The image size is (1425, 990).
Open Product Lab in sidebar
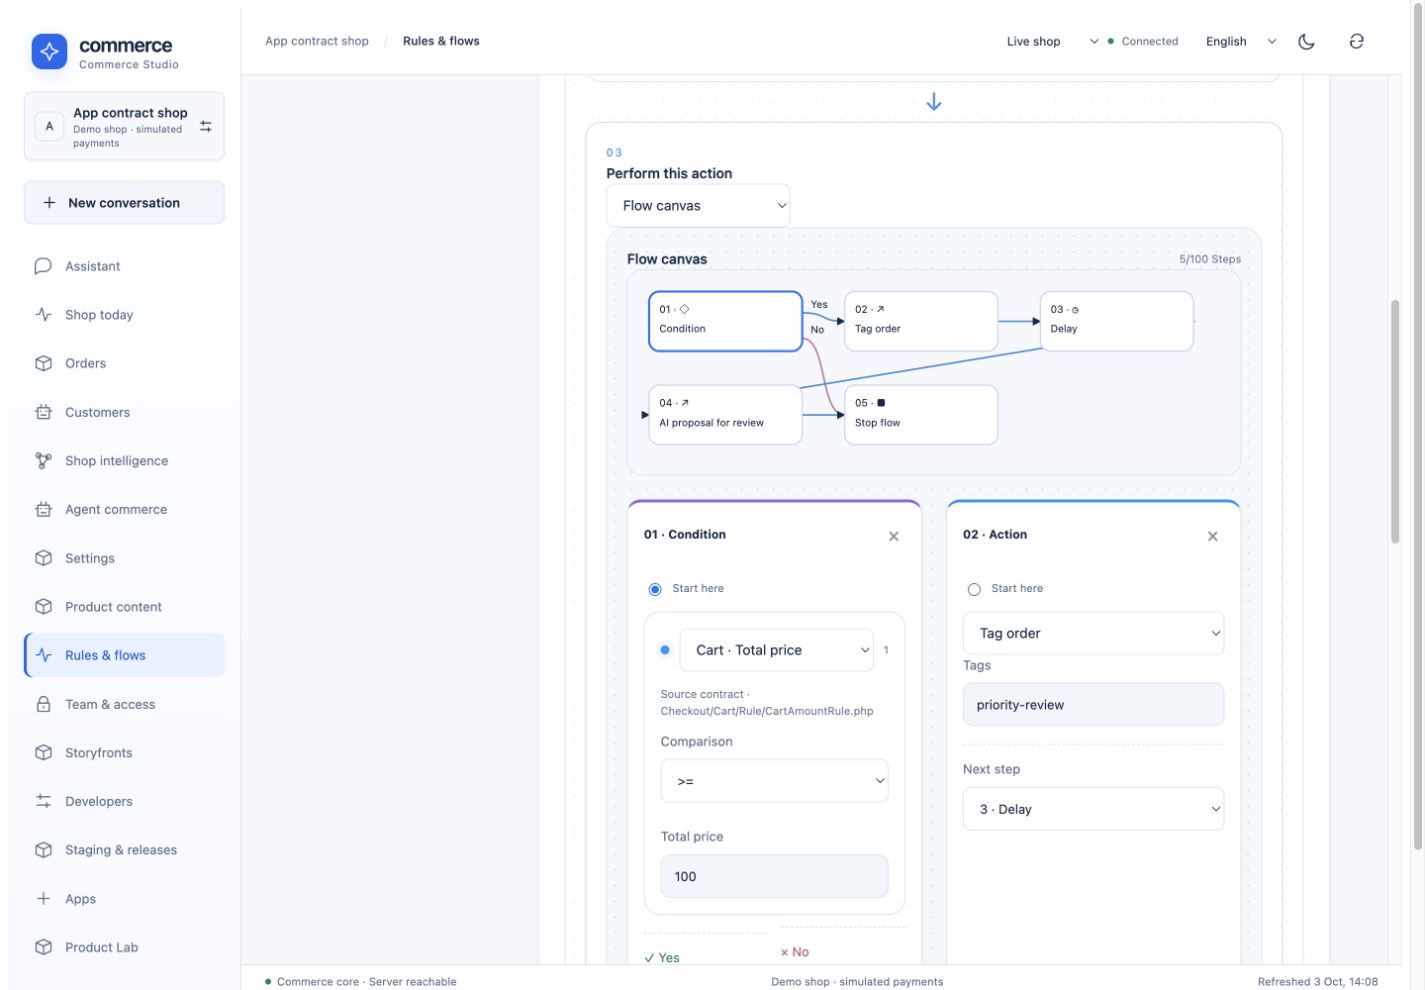124,947
